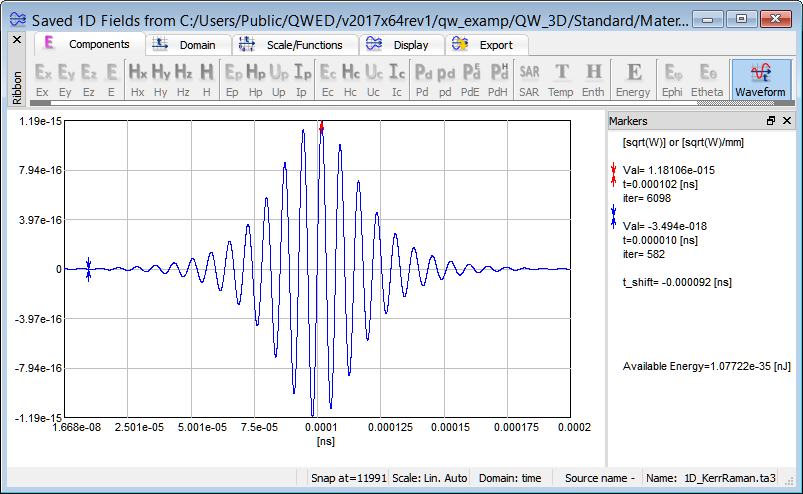Select the Waveform display icon
The width and height of the screenshot is (803, 494).
coord(760,79)
